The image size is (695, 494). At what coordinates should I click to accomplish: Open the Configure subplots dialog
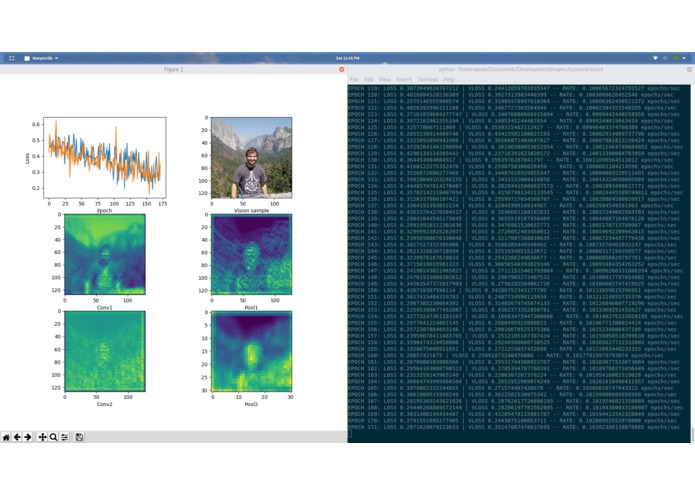pyautogui.click(x=65, y=437)
